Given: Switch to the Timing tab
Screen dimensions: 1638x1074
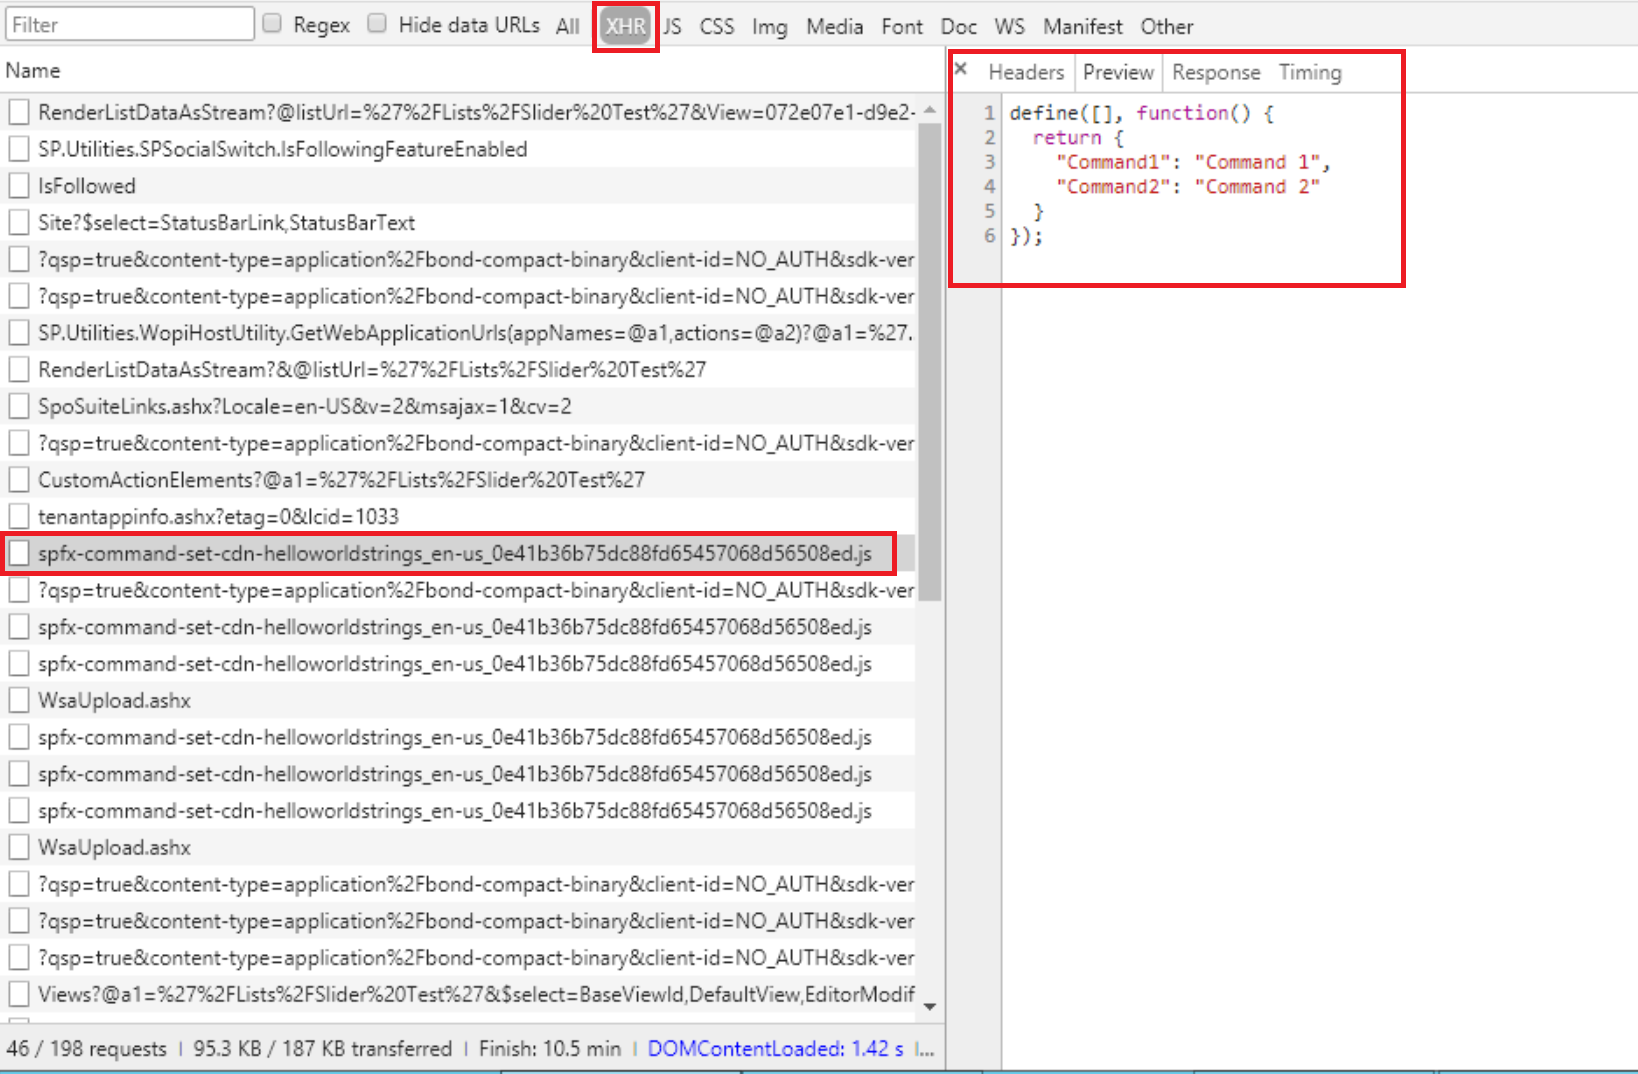Looking at the screenshot, I should coord(1309,72).
